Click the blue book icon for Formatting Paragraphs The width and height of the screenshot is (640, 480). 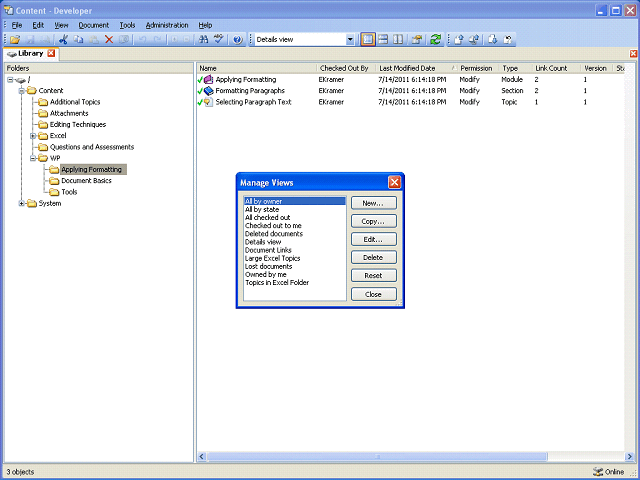pyautogui.click(x=209, y=91)
